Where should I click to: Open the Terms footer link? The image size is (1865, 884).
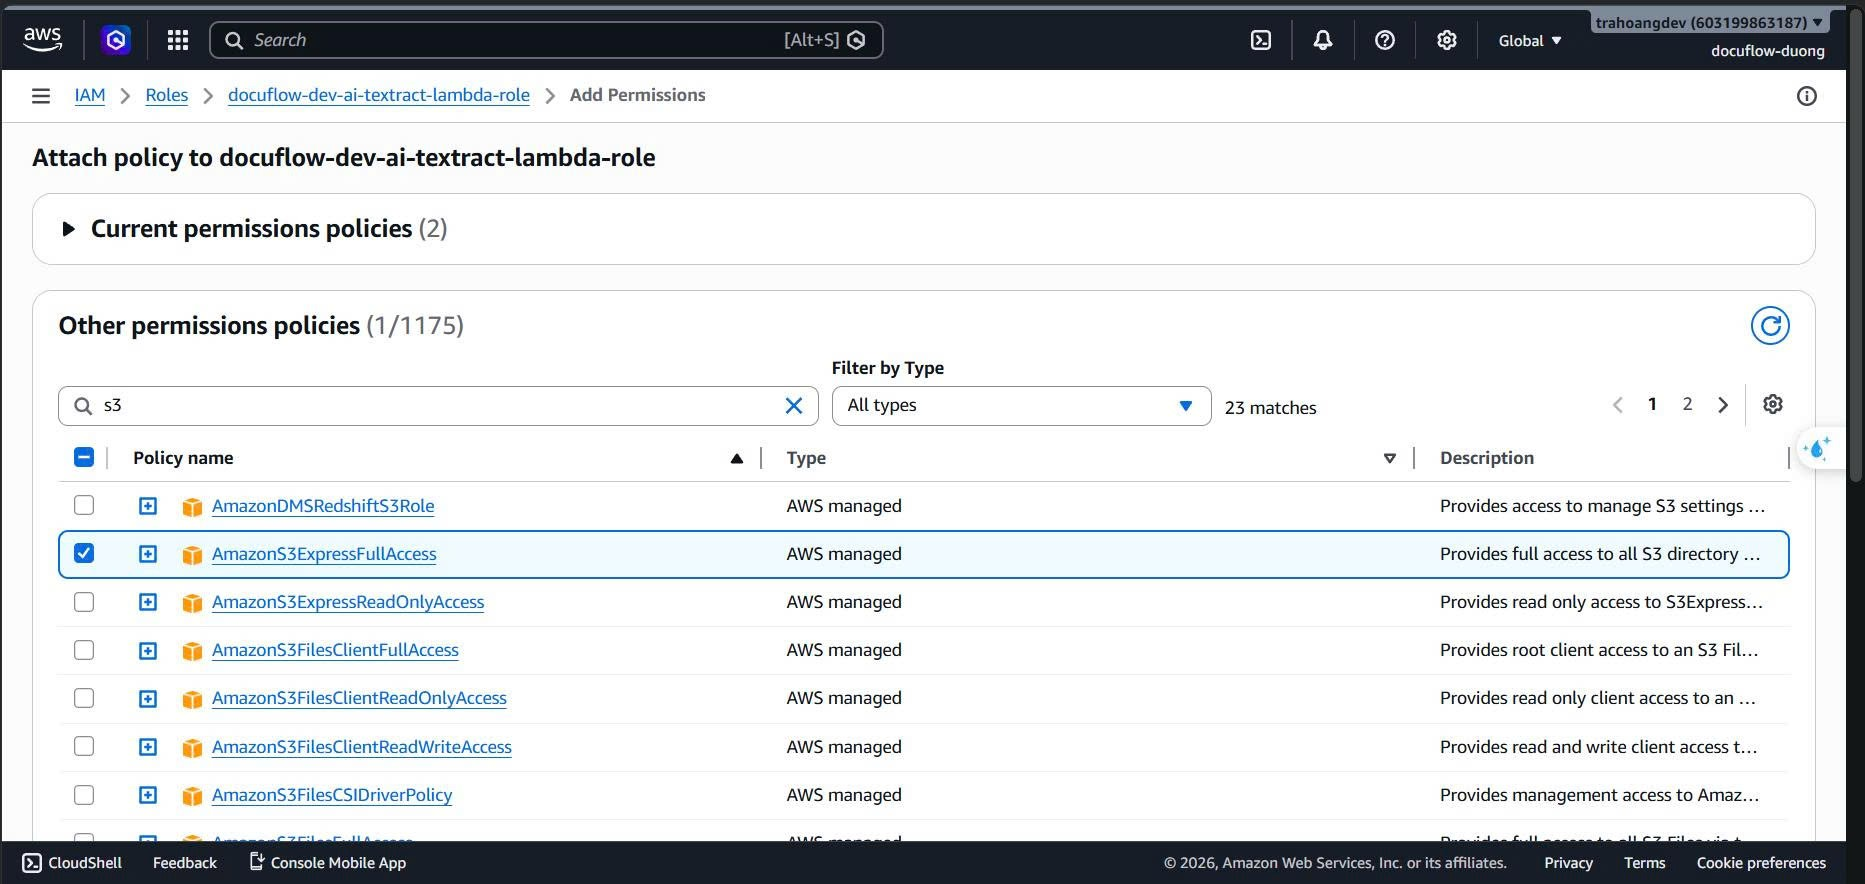(1644, 862)
